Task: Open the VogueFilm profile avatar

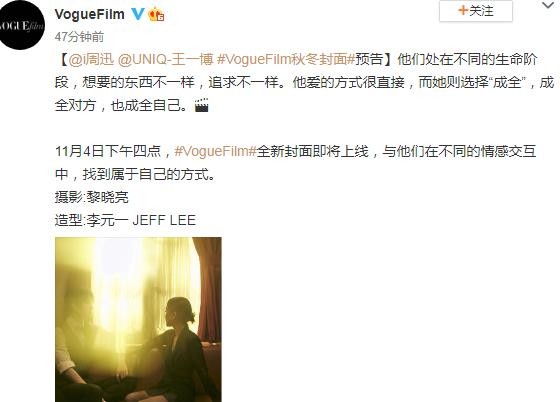Action: point(21,25)
